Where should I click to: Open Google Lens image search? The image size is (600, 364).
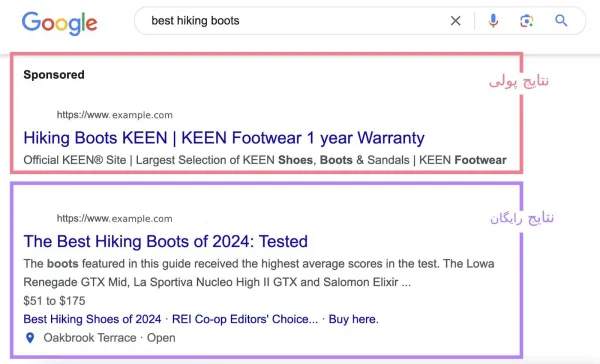click(x=527, y=21)
